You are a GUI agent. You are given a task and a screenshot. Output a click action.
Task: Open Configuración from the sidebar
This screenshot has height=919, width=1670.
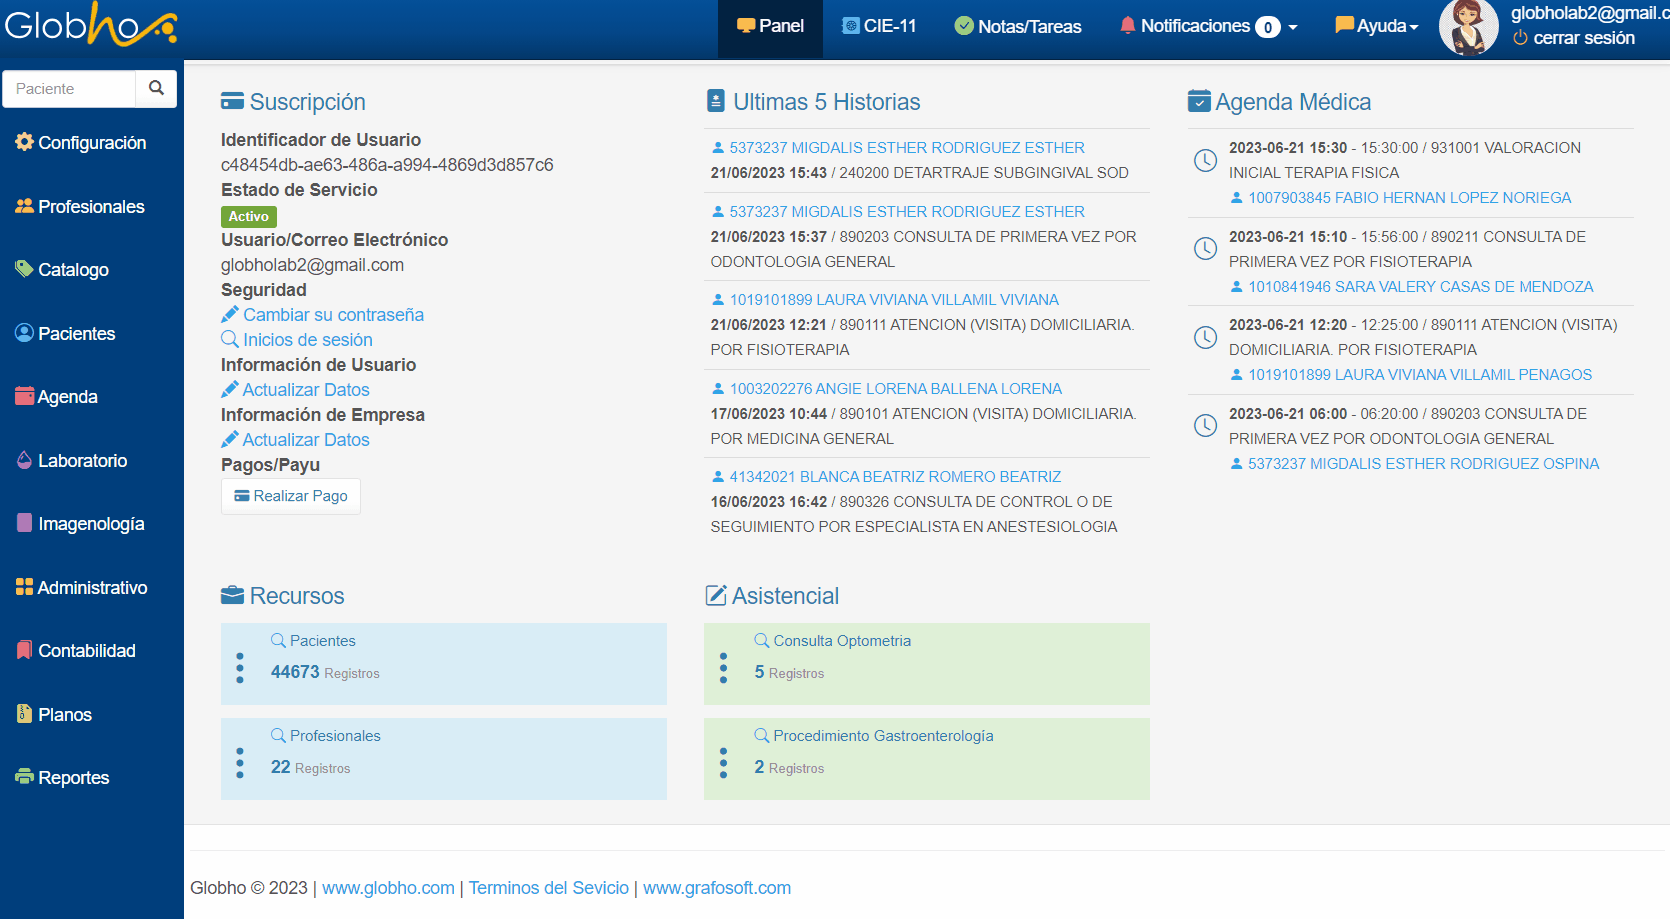click(81, 143)
